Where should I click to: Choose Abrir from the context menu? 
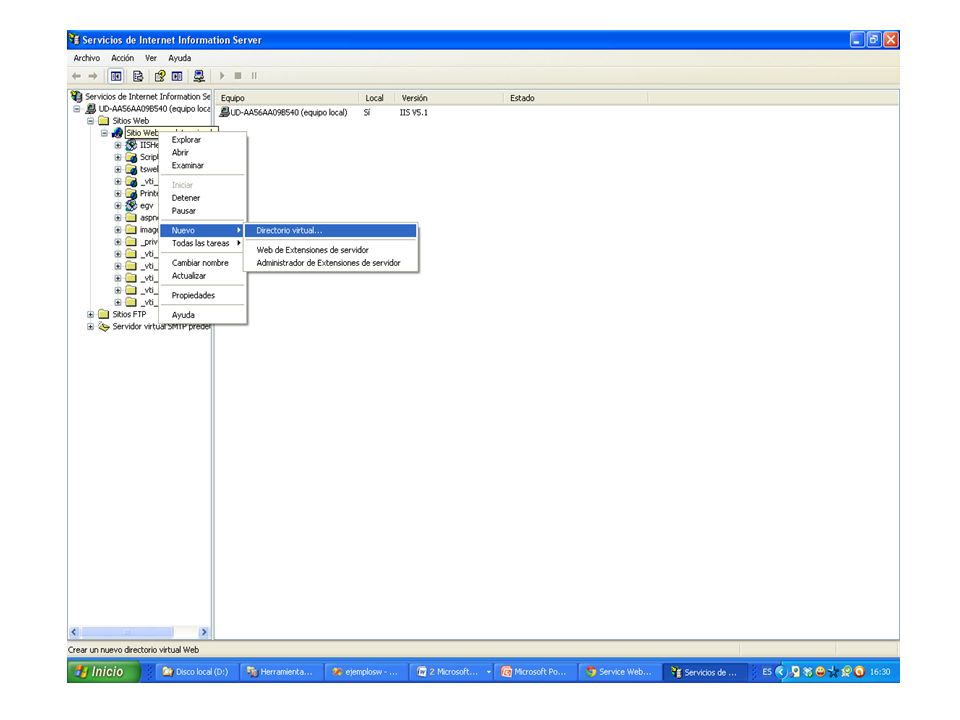(x=203, y=152)
